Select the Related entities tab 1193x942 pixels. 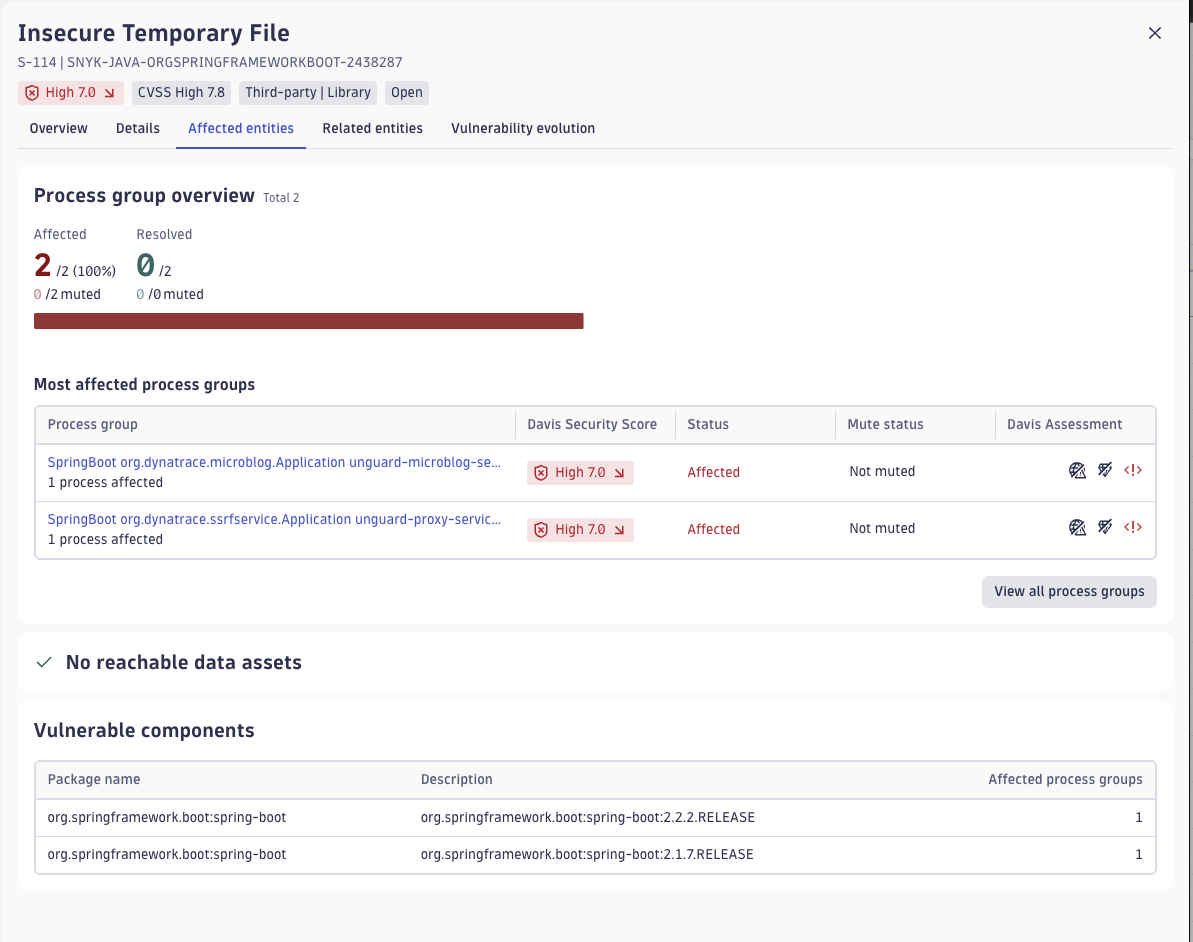pyautogui.click(x=372, y=128)
